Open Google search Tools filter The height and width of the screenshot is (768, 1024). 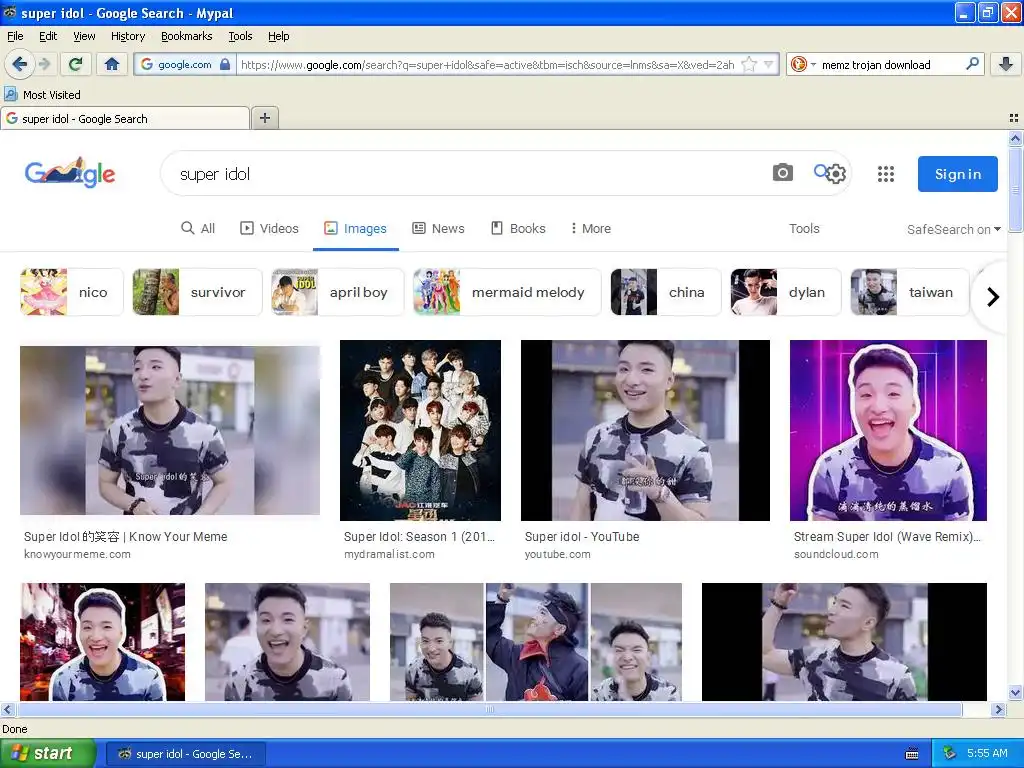pyautogui.click(x=804, y=229)
